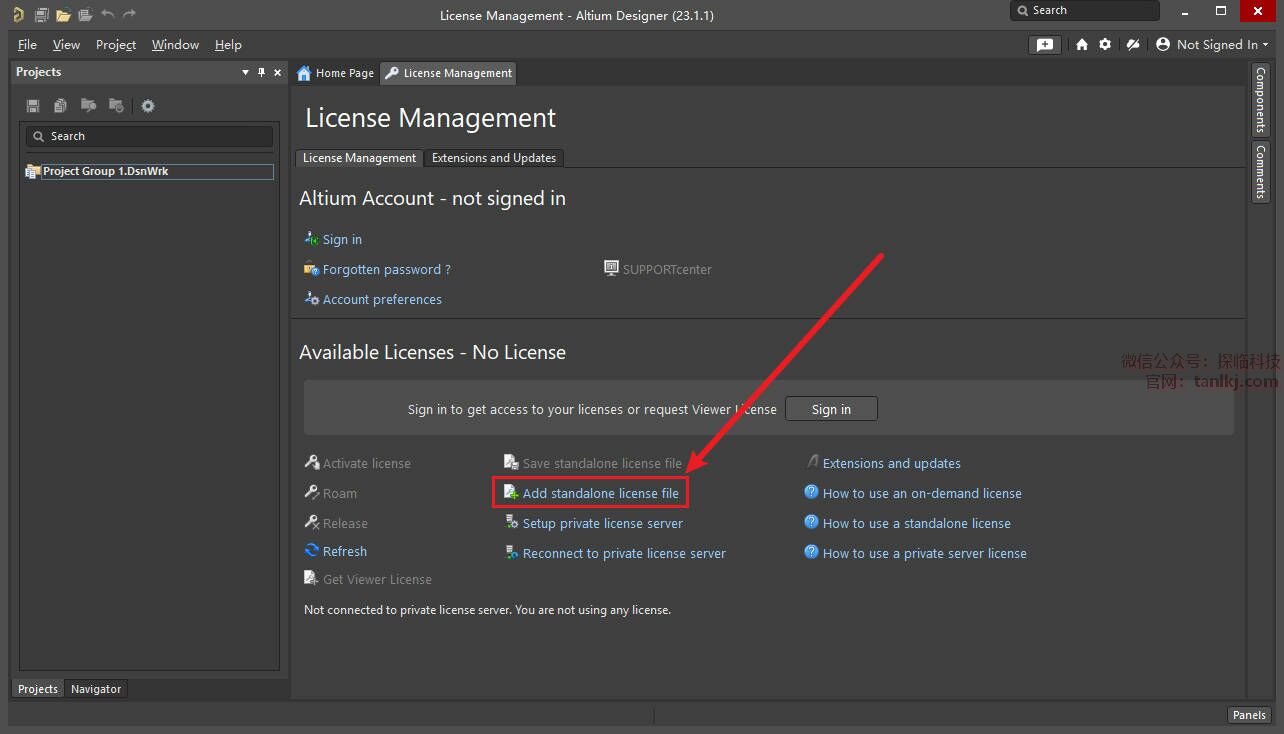This screenshot has width=1284, height=734.
Task: Open the Not Signed In account dropdown
Action: [x=1212, y=45]
